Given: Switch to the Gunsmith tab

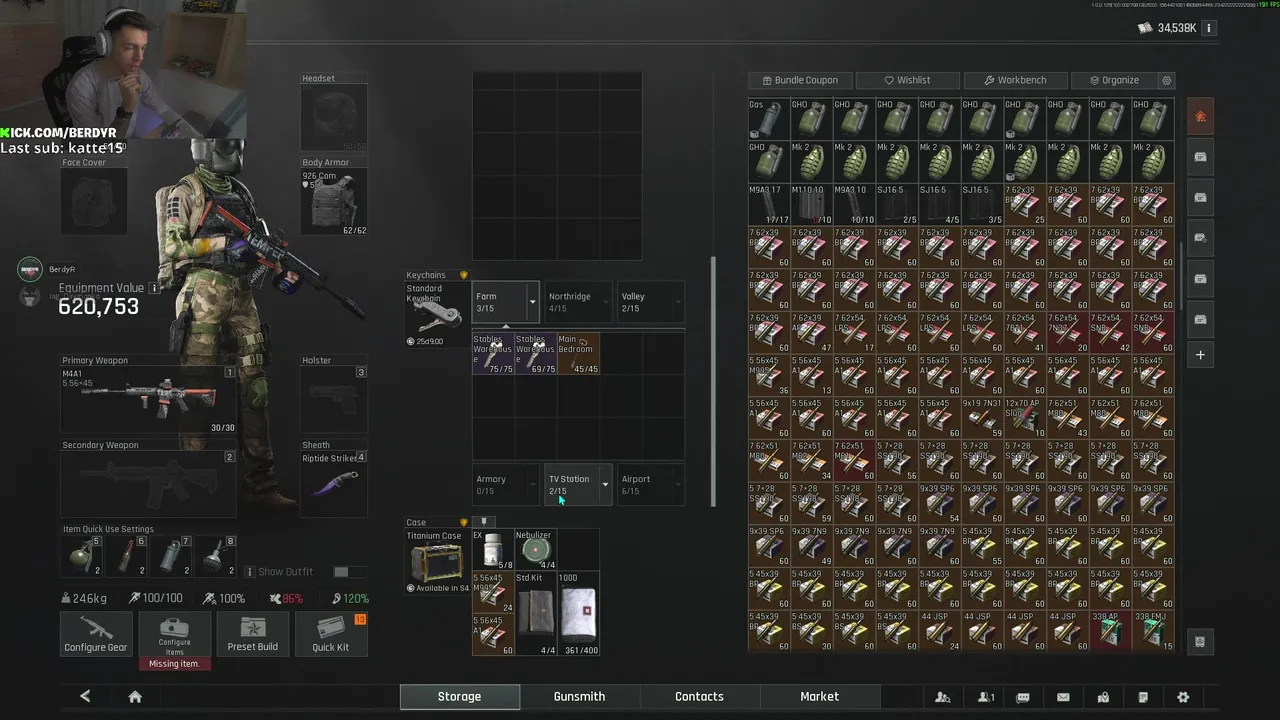Looking at the screenshot, I should click(580, 697).
